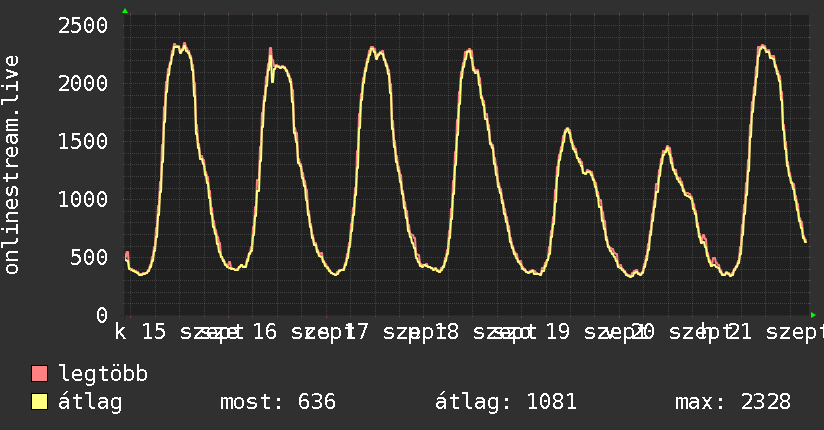The height and width of the screenshot is (430, 824).
Task: Click the green arrow ending the x-axis
Action: point(813,315)
